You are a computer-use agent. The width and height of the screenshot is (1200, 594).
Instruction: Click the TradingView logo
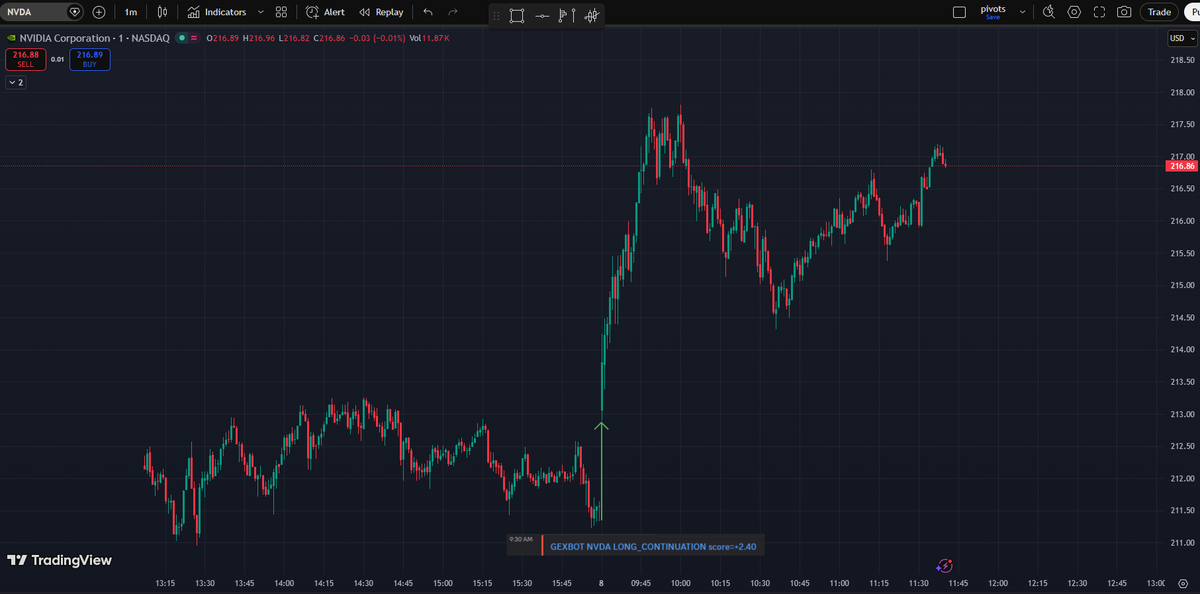coord(59,561)
